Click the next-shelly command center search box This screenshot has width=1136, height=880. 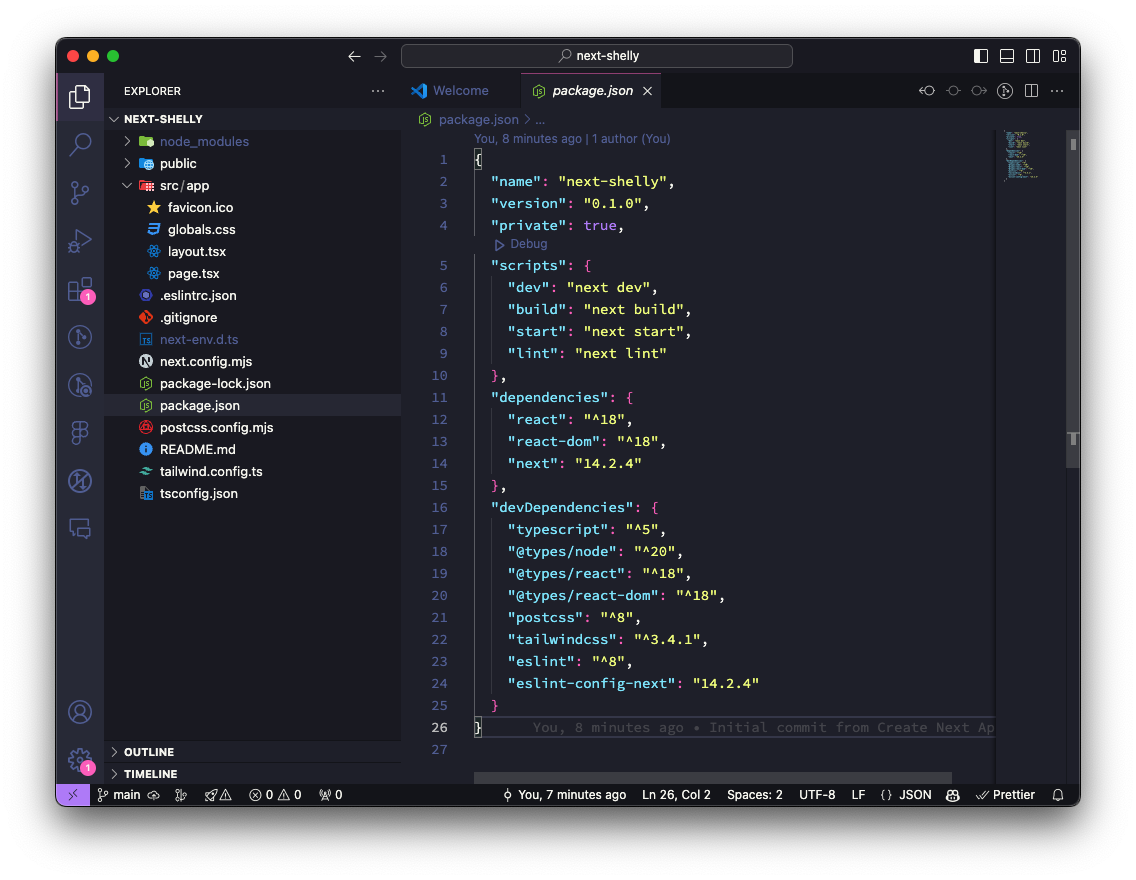pos(596,56)
